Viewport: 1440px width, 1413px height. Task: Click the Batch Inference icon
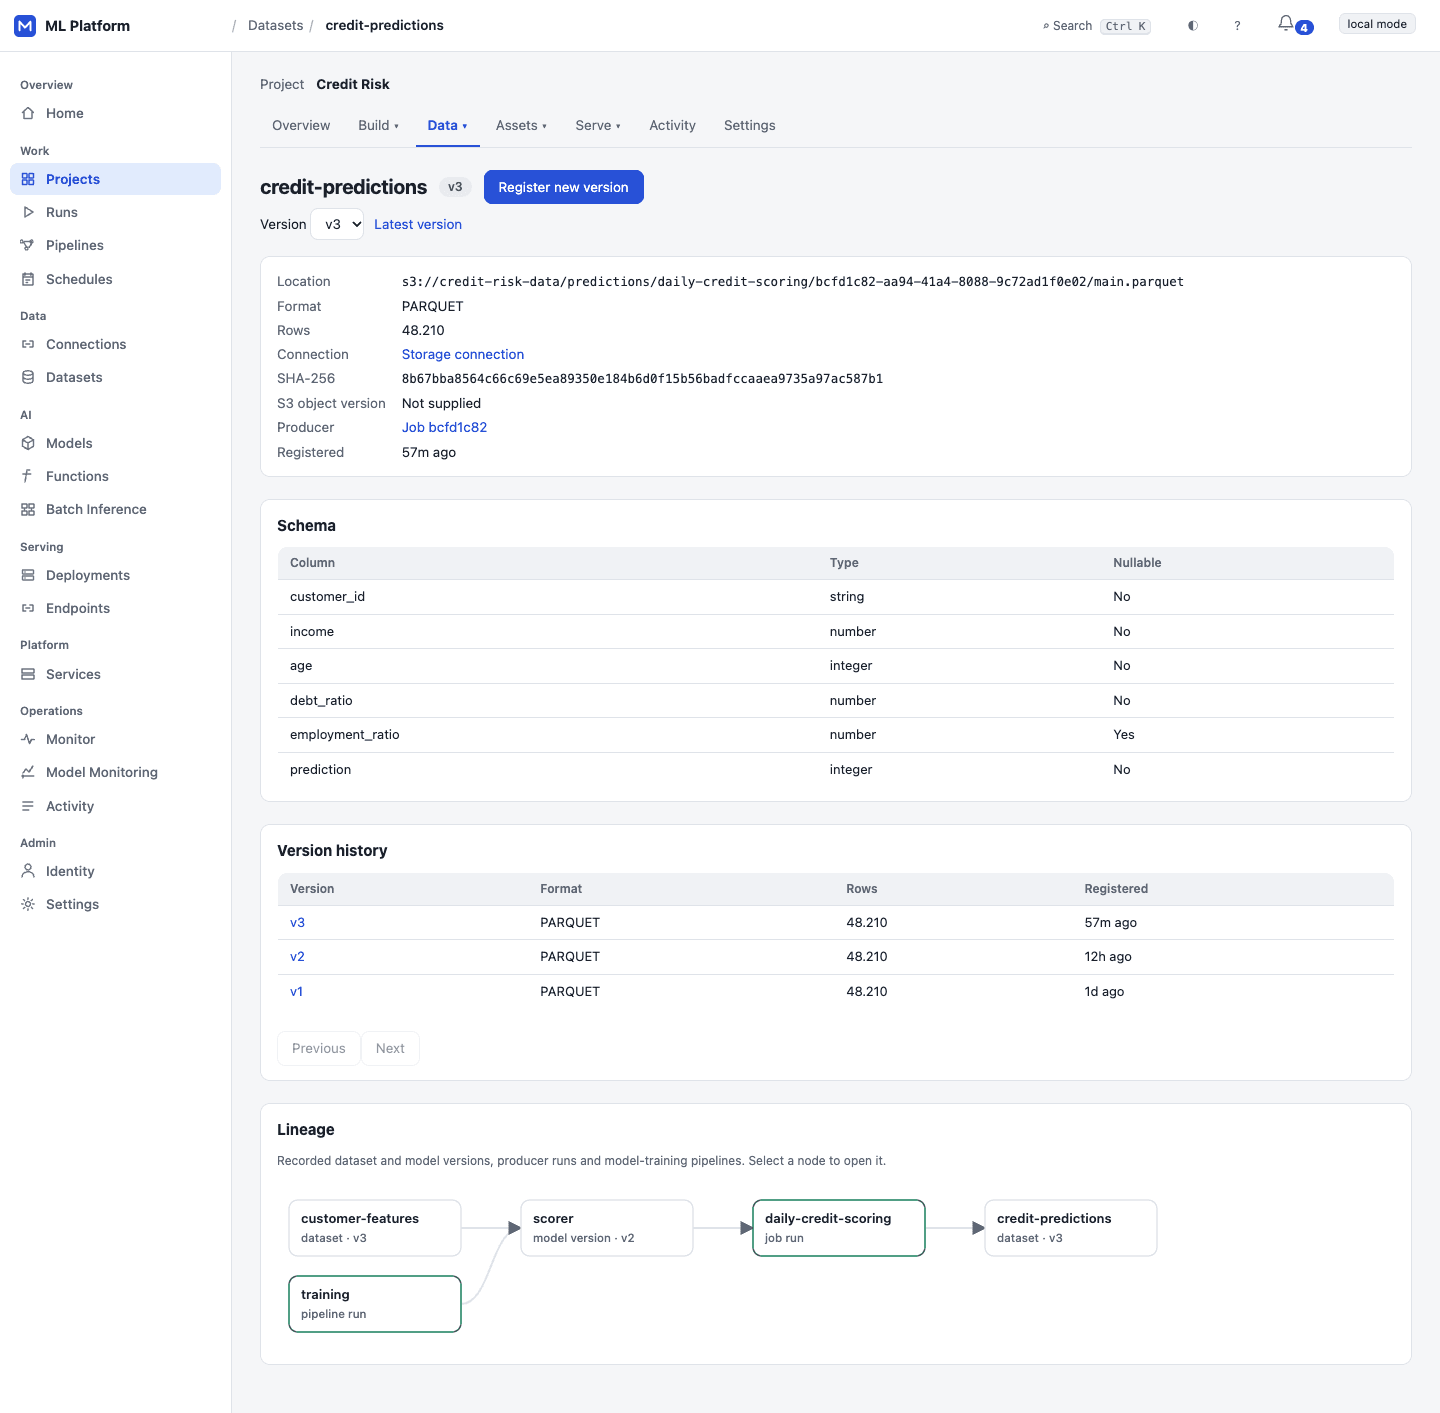[x=28, y=509]
